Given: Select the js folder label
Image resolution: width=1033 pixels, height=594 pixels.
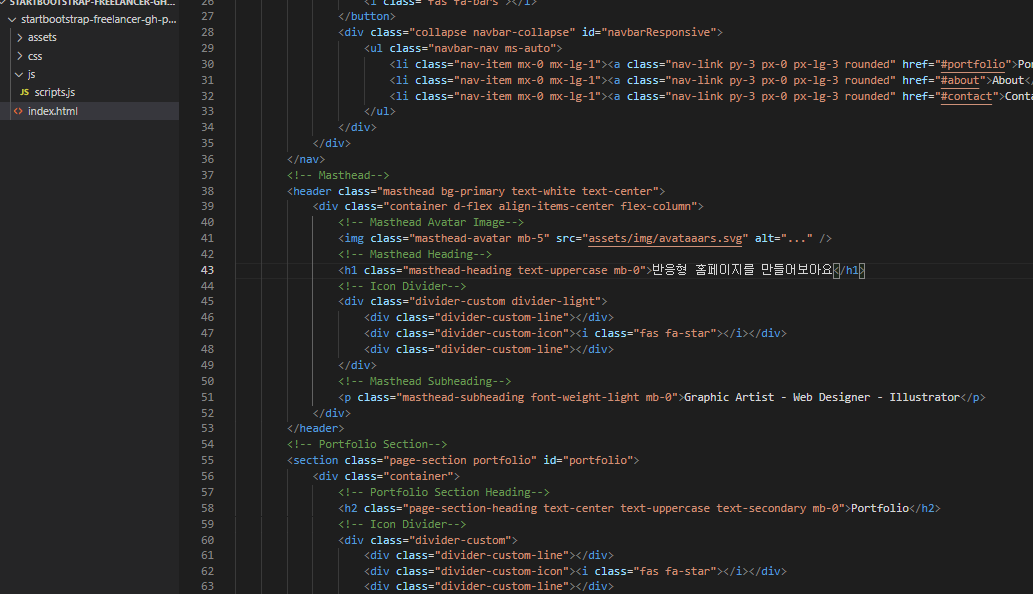Looking at the screenshot, I should click(32, 74).
